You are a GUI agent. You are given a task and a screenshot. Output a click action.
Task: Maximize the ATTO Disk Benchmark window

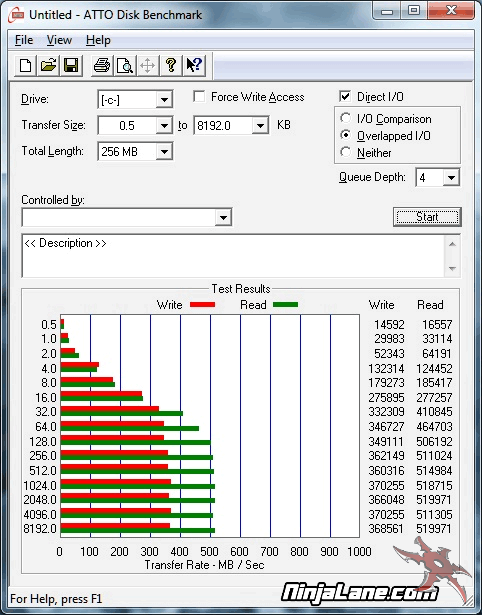(414, 11)
